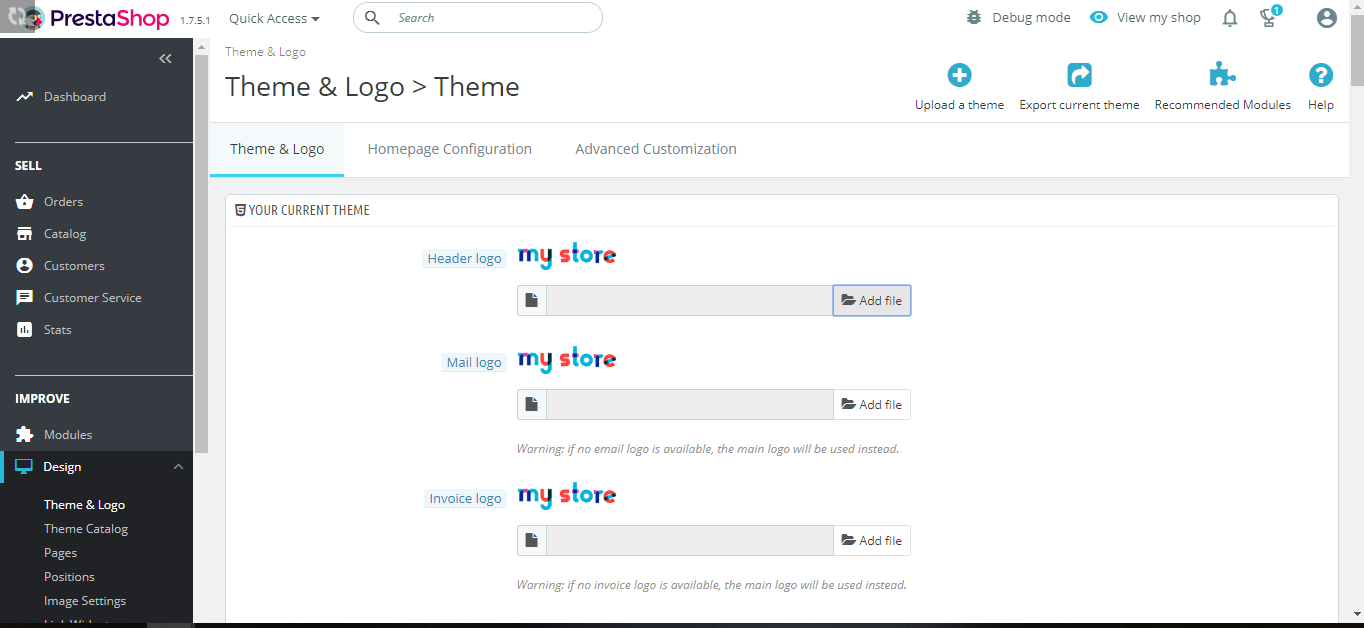Click the search magnifier icon
The width and height of the screenshot is (1364, 628).
[x=372, y=17]
